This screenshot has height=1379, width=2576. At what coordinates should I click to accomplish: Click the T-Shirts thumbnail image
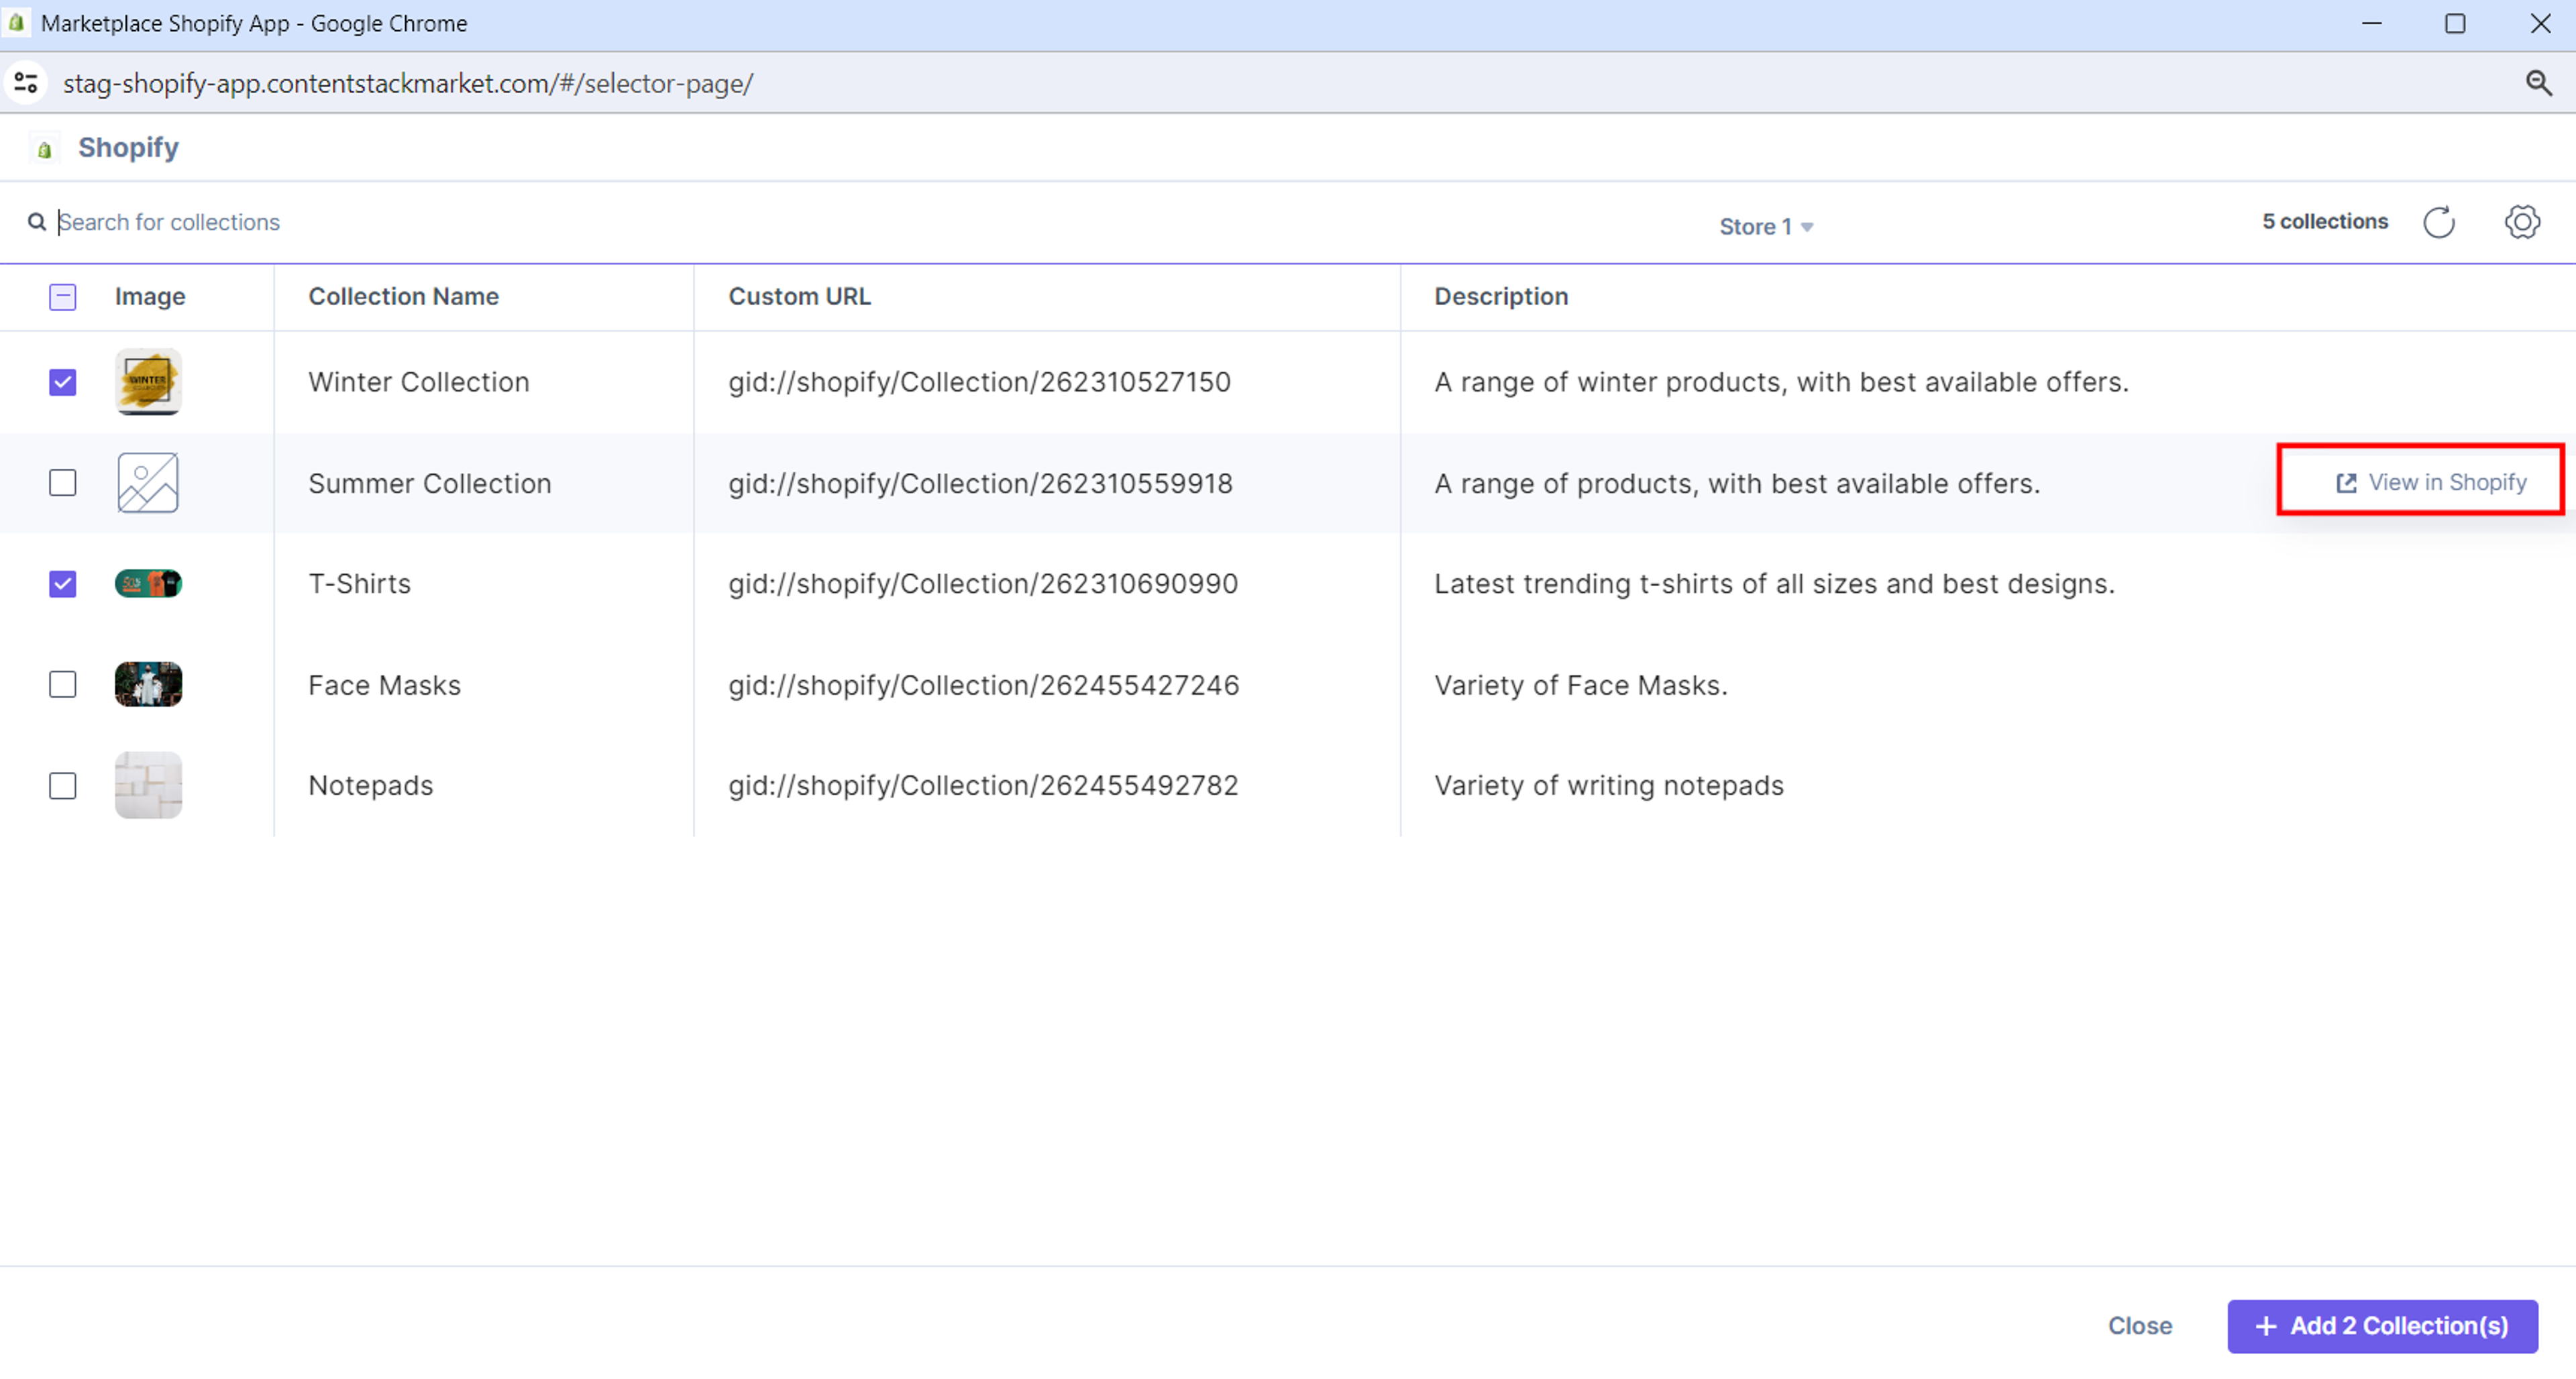pos(148,584)
